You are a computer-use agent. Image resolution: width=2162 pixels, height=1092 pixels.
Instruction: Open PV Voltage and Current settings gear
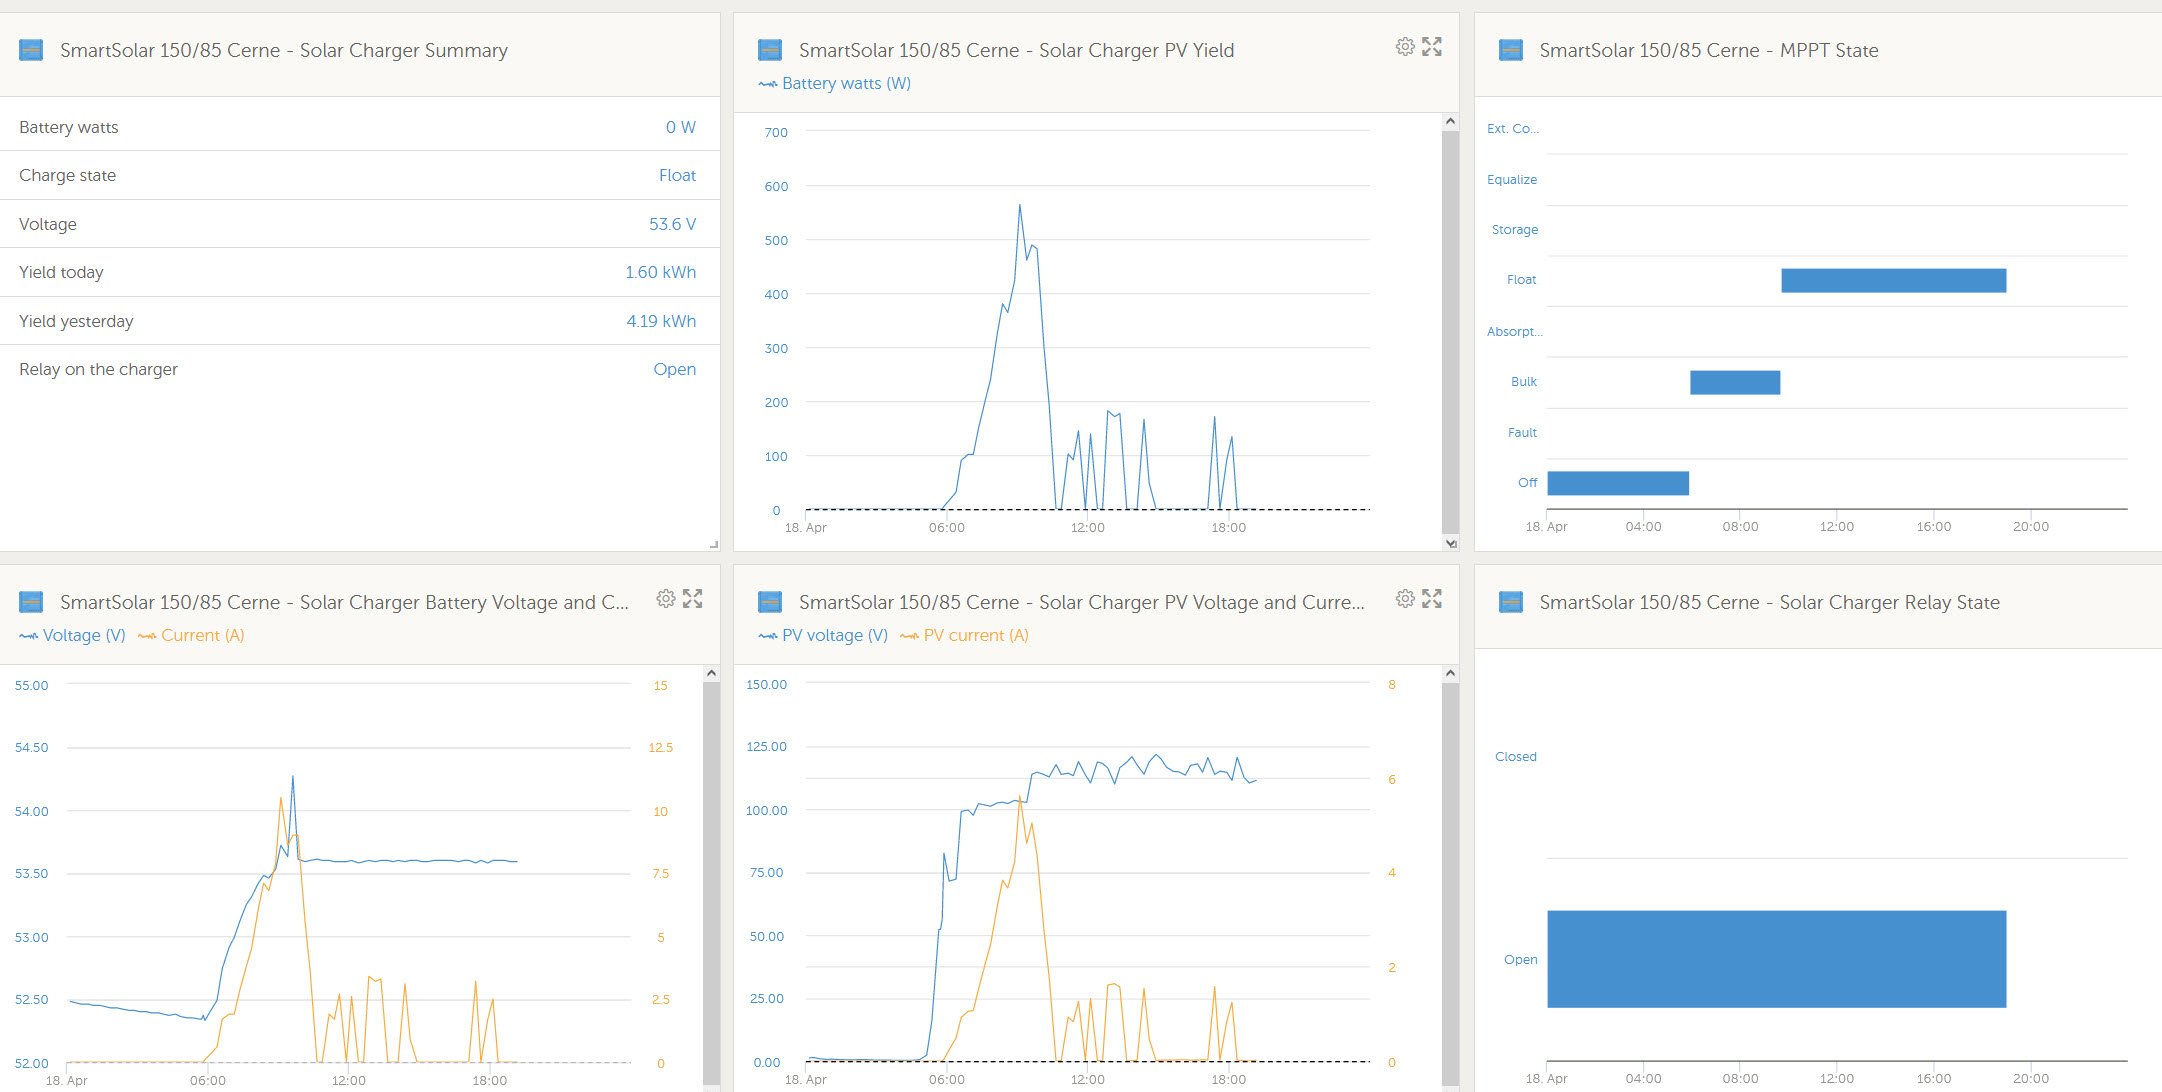point(1405,599)
